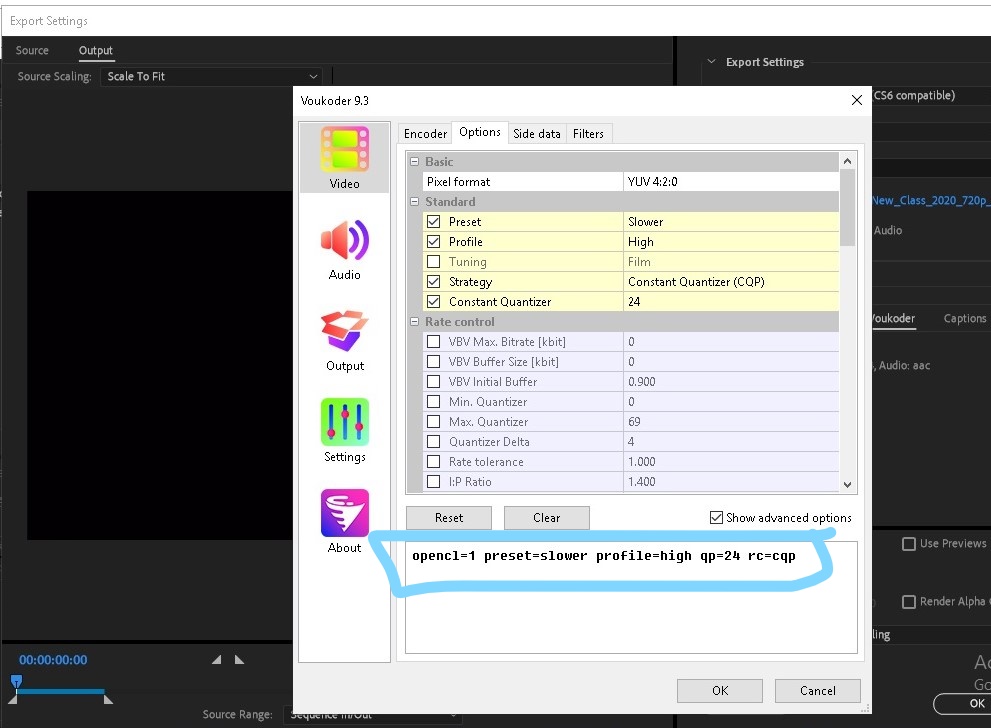Enable the Tuning checkbox
The height and width of the screenshot is (728, 991).
(434, 262)
